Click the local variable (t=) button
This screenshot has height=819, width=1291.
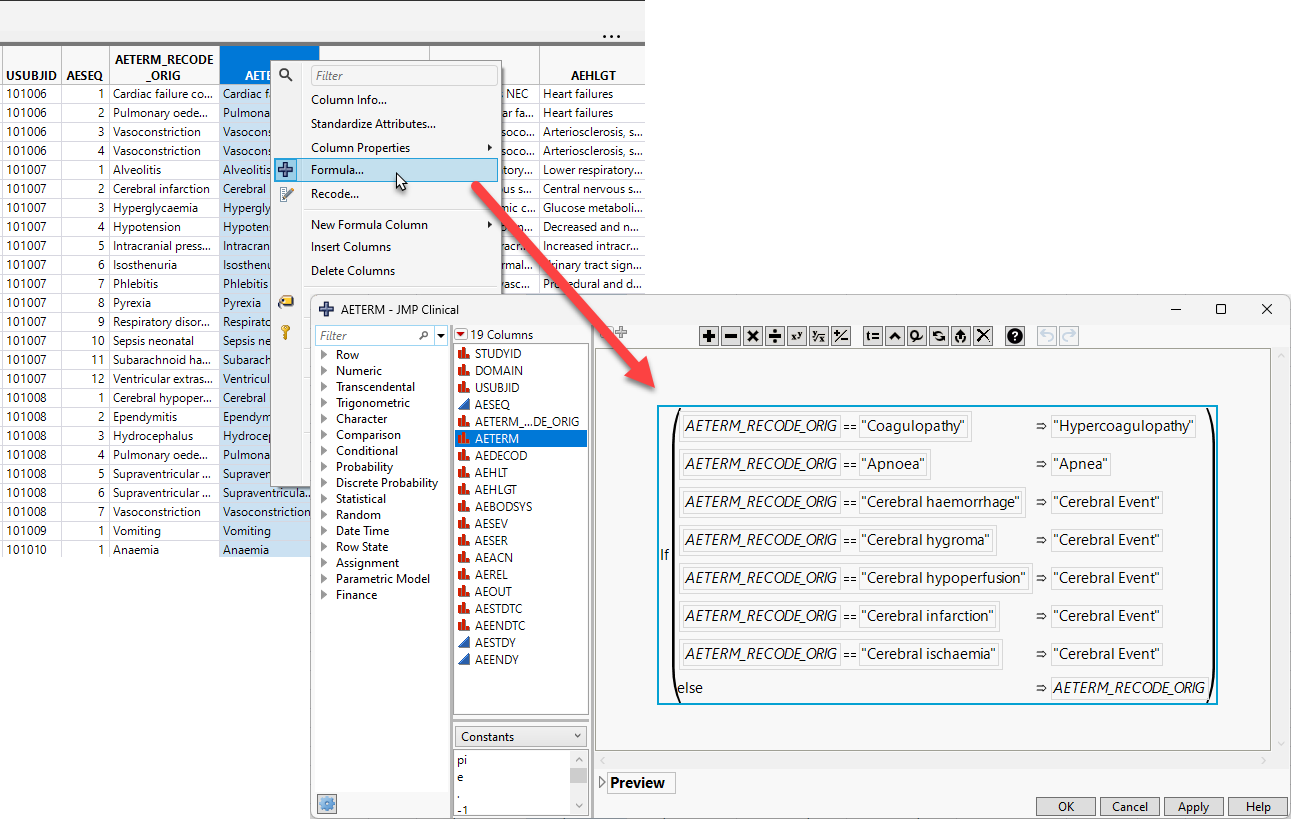pyautogui.click(x=873, y=336)
